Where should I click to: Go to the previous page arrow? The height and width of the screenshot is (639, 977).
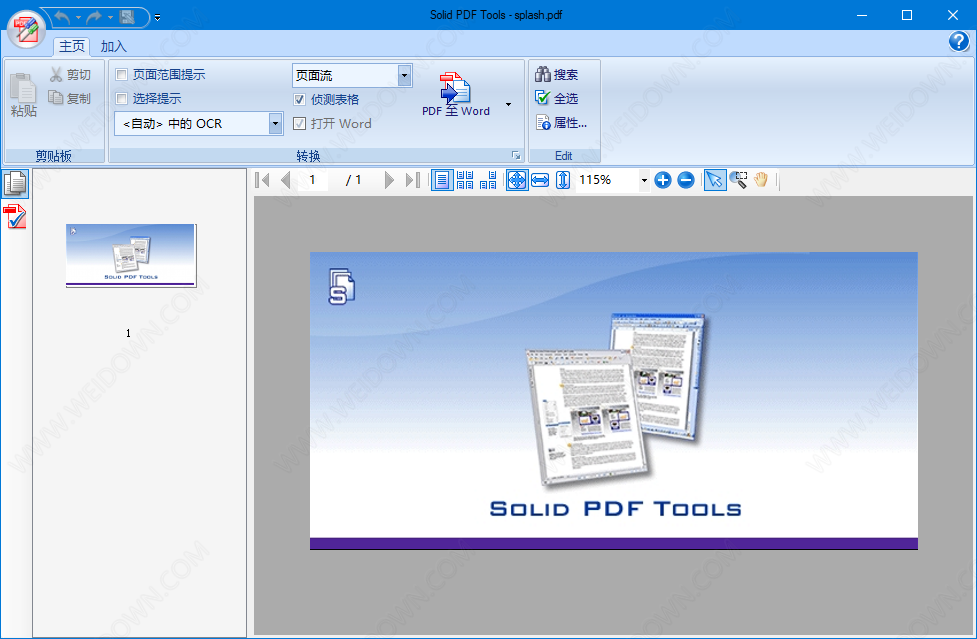coord(285,180)
